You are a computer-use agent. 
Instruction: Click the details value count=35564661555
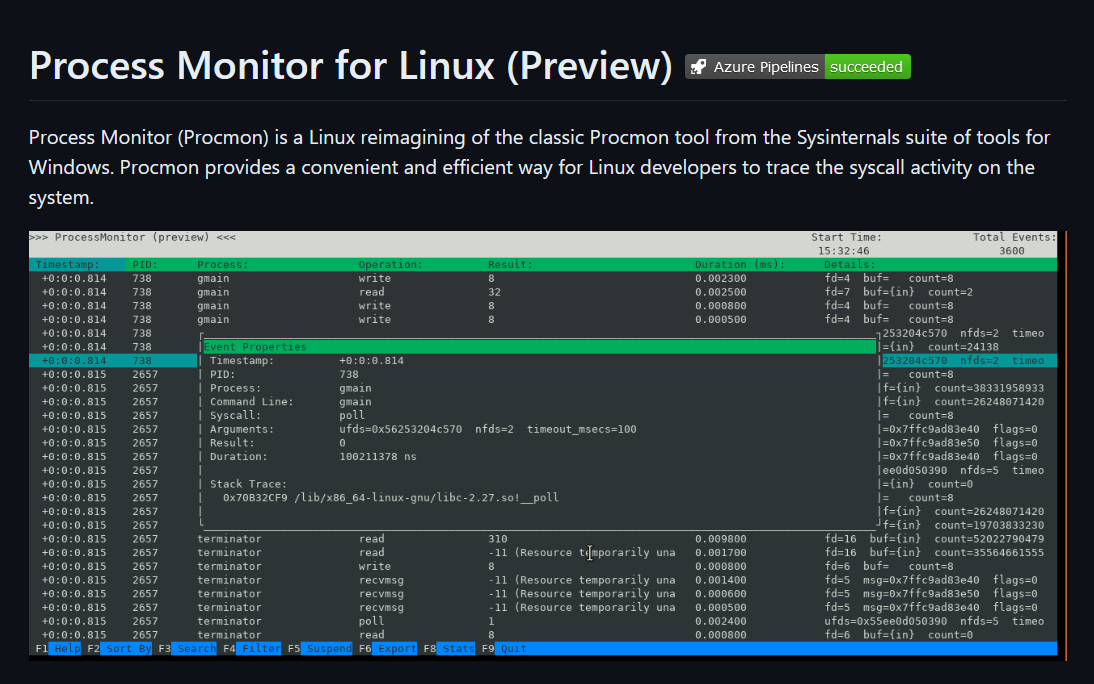[x=989, y=553]
